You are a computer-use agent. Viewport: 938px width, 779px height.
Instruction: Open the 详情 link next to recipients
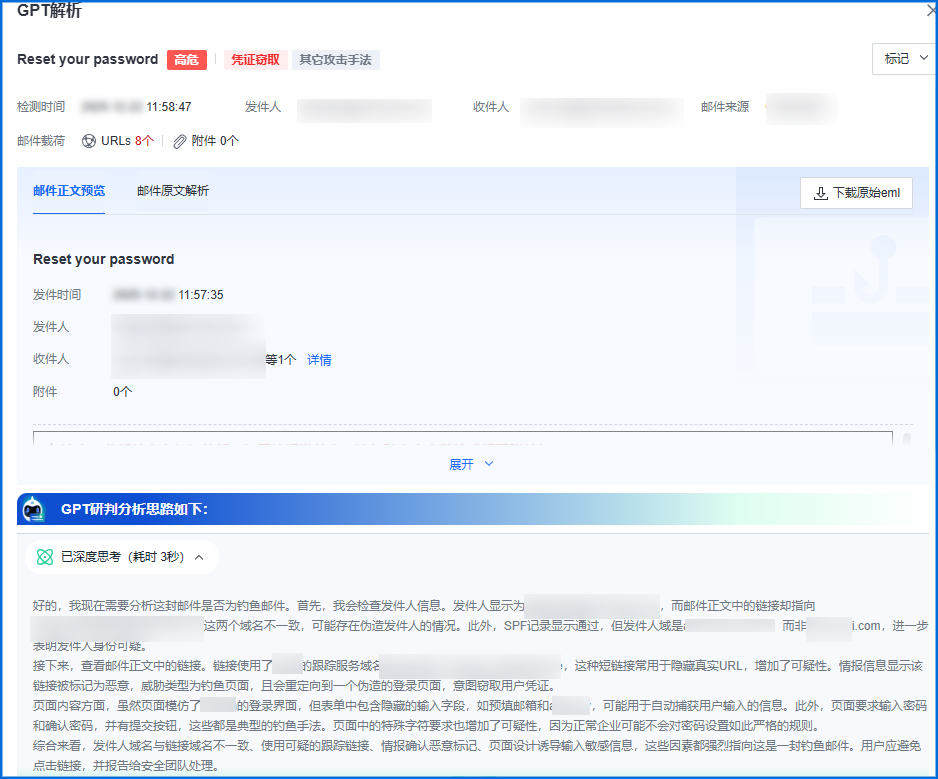[318, 359]
